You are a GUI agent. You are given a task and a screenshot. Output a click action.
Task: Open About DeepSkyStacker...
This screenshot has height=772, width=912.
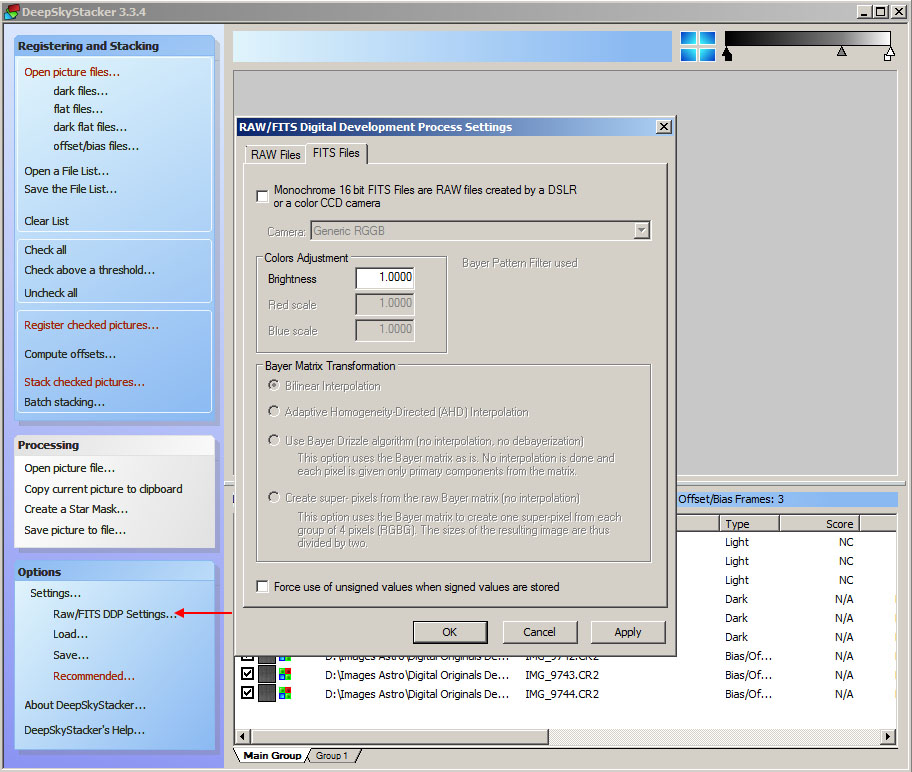[85, 705]
